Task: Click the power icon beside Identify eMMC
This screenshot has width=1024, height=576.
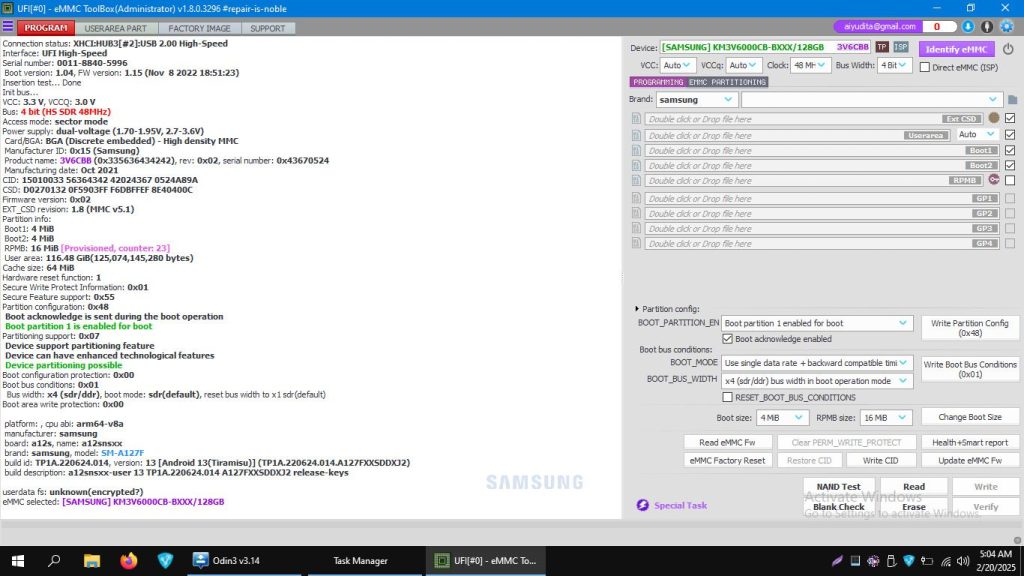Action: (x=1007, y=48)
